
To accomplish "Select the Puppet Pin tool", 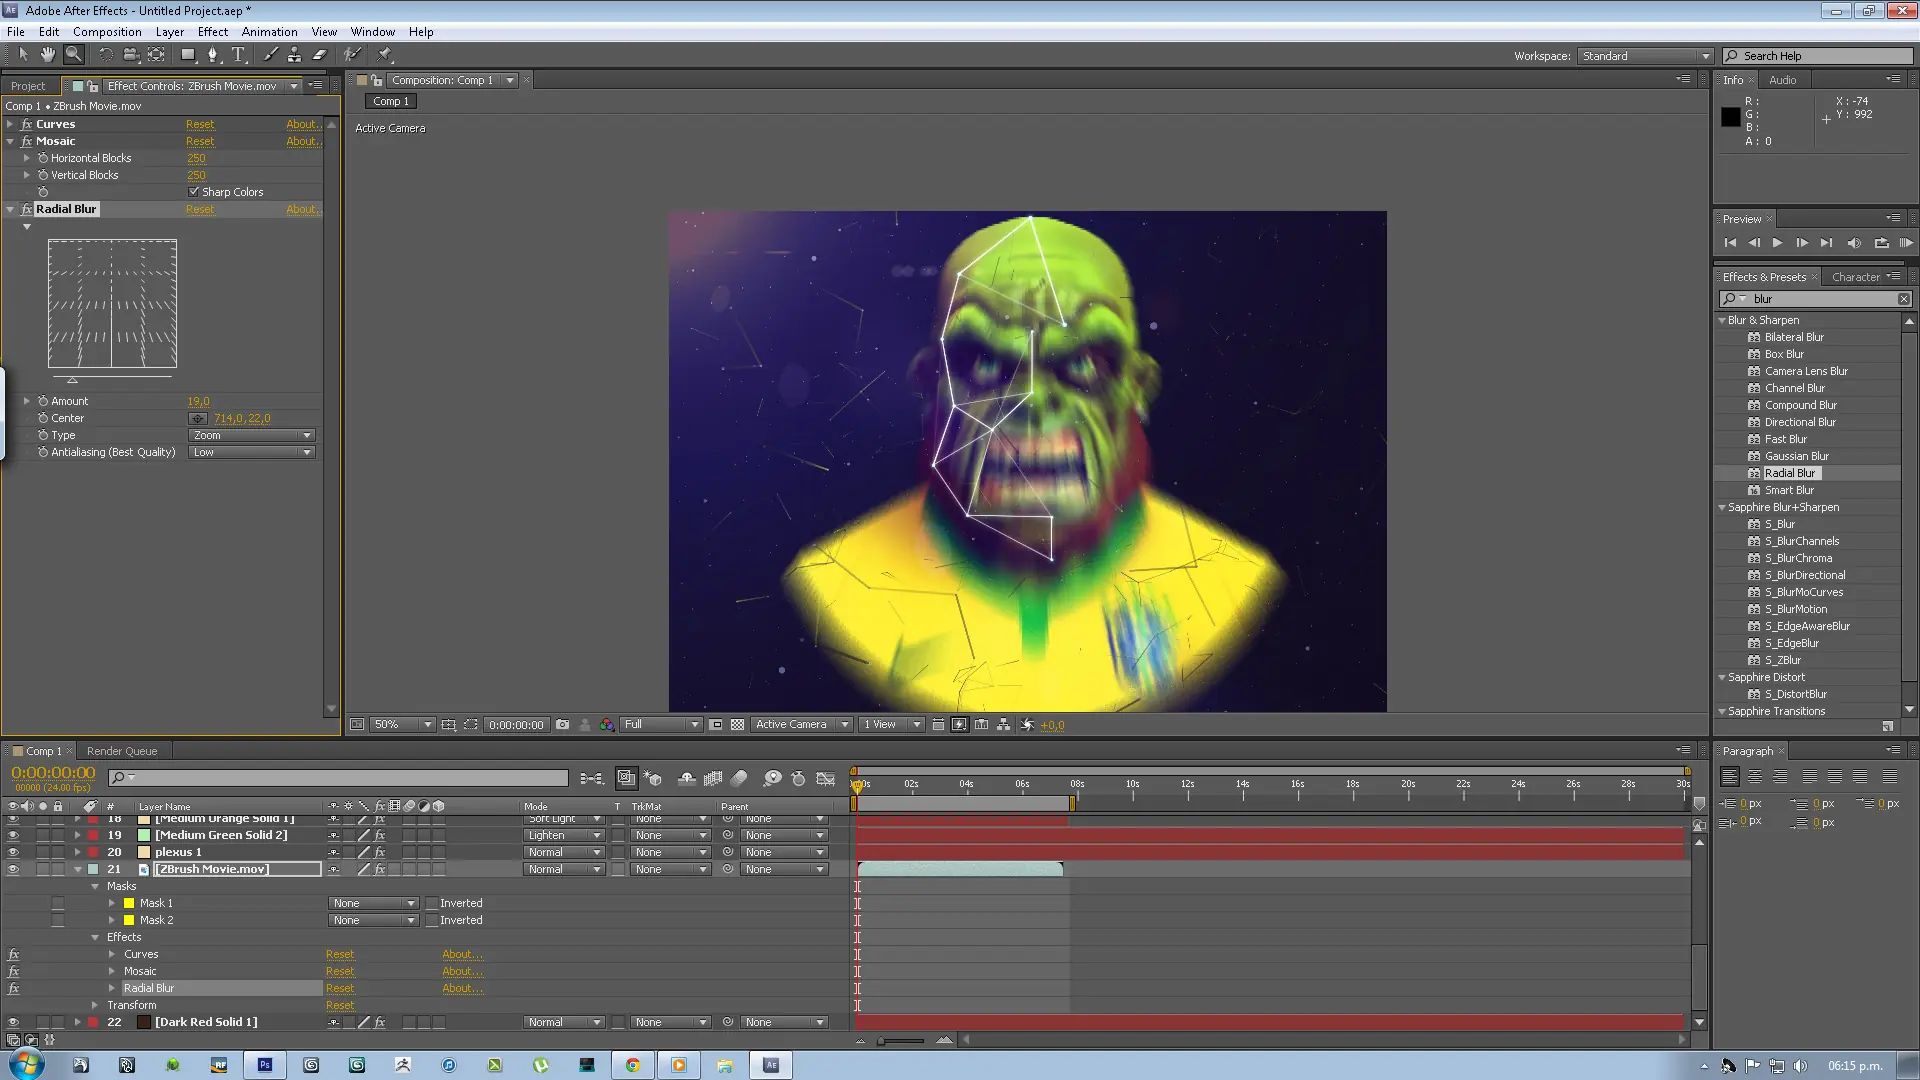I will click(x=385, y=55).
